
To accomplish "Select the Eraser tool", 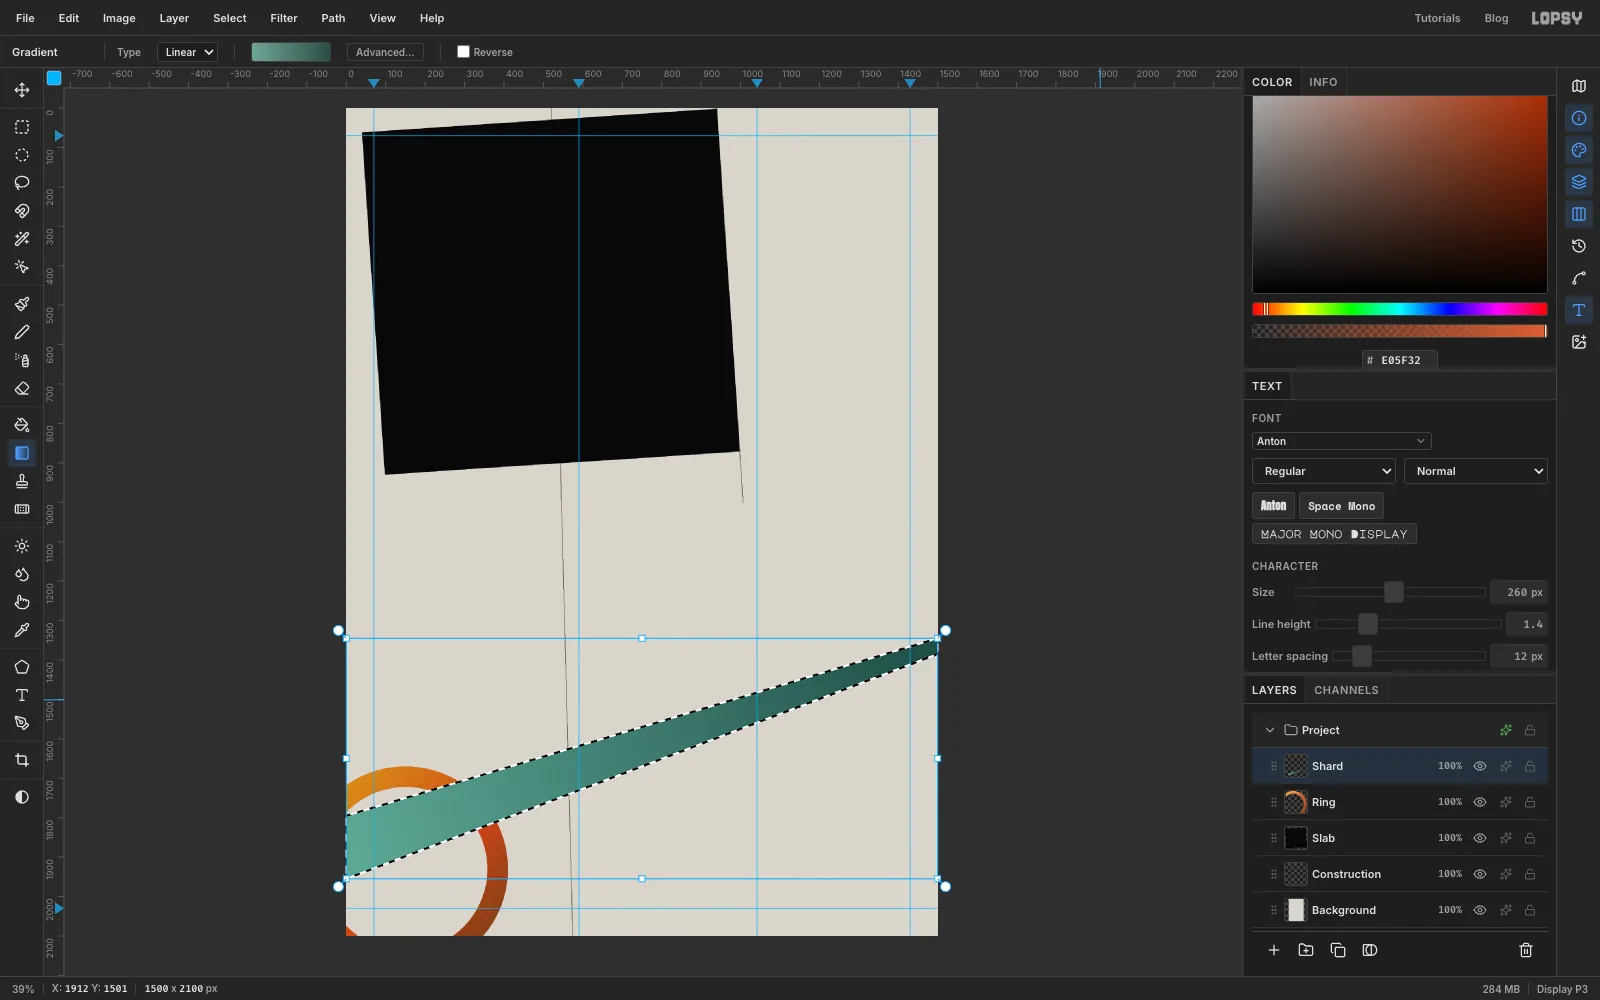I will click(x=22, y=388).
